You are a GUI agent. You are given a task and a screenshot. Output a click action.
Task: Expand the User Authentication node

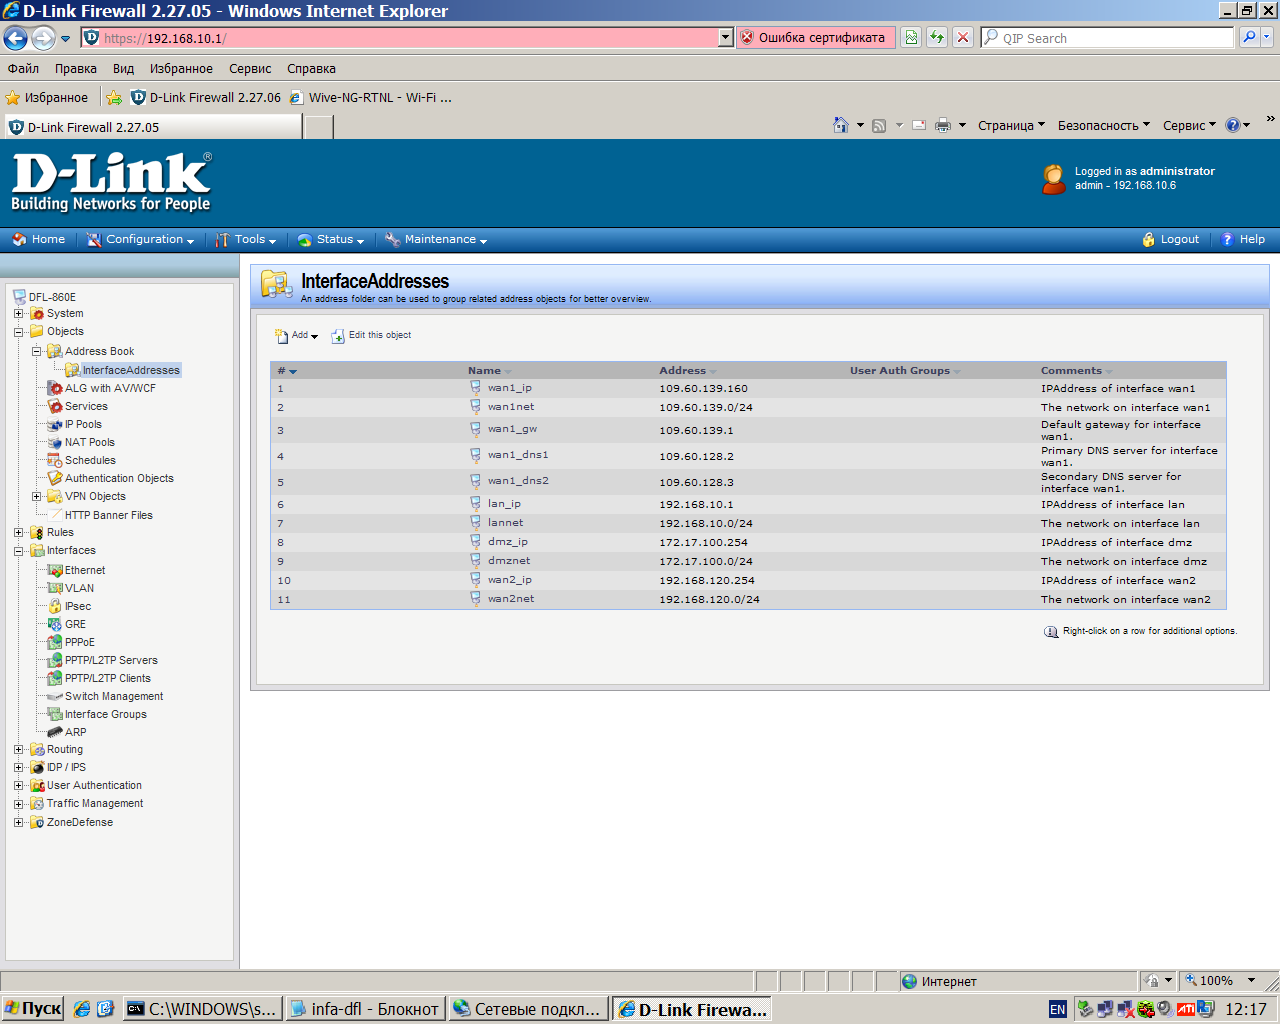point(18,785)
